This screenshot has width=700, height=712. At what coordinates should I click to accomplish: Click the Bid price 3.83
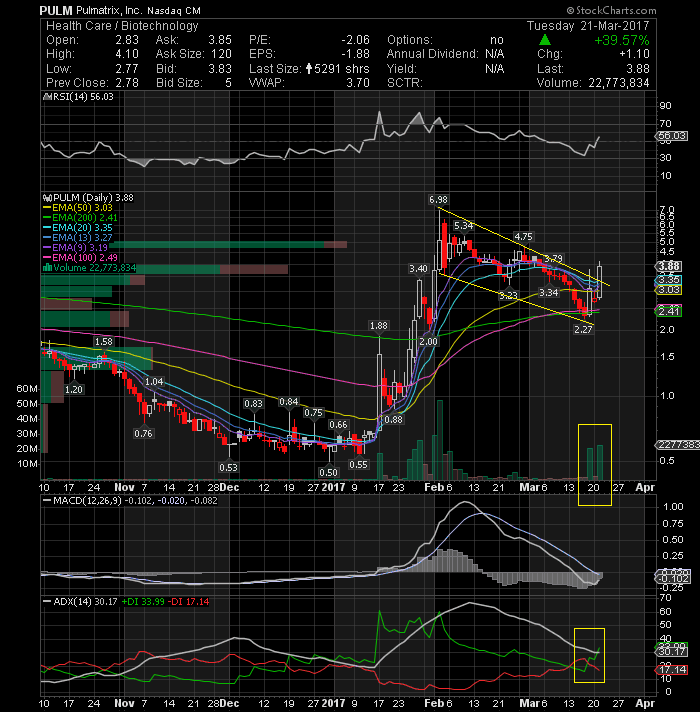click(x=220, y=69)
